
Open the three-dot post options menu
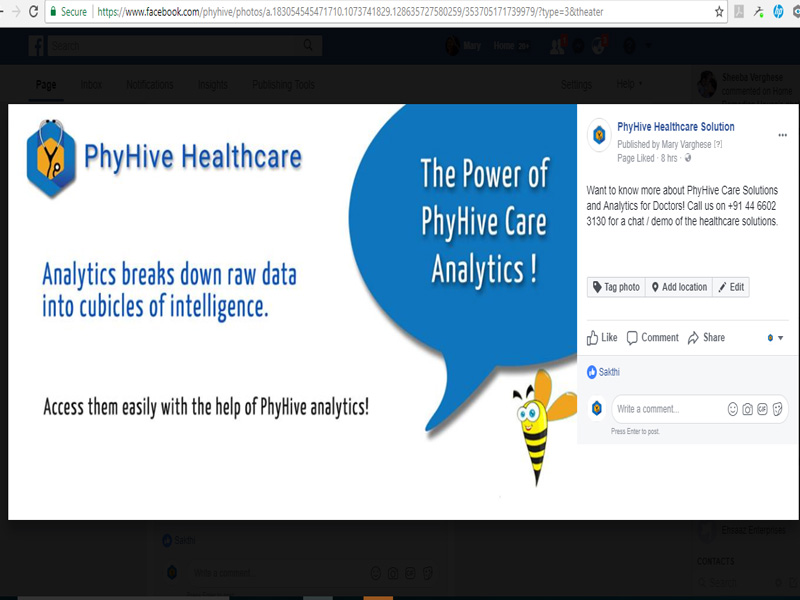click(782, 134)
